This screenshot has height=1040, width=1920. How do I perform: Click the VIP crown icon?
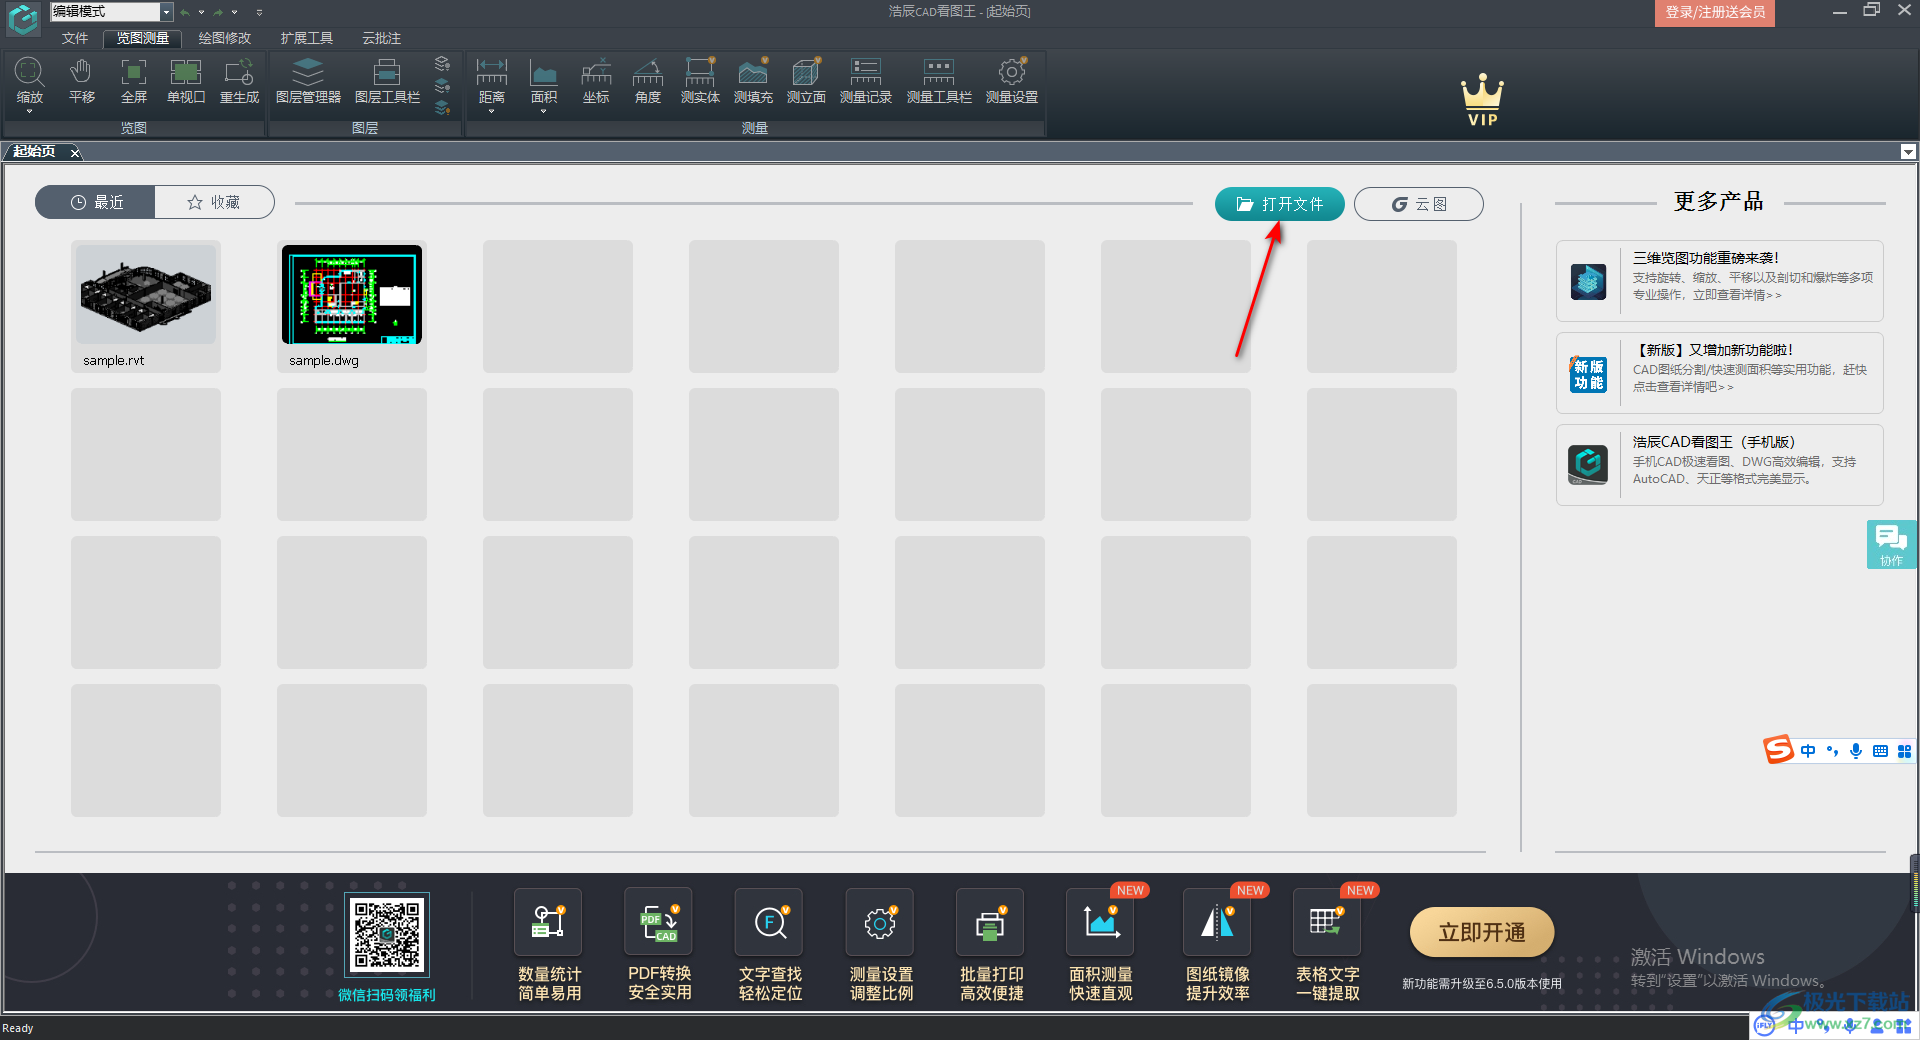coord(1482,100)
